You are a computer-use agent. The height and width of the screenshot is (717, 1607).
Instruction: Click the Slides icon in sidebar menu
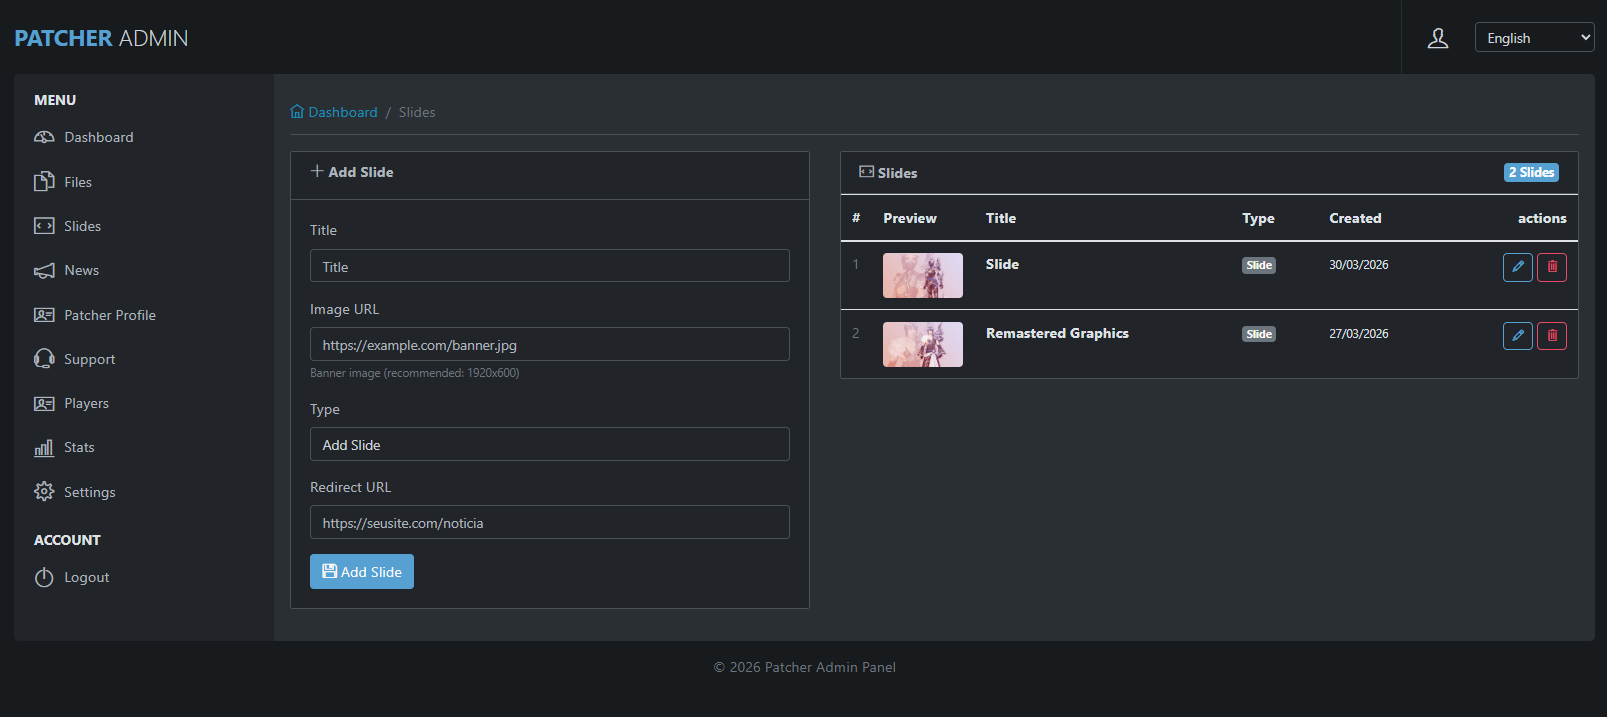click(44, 226)
